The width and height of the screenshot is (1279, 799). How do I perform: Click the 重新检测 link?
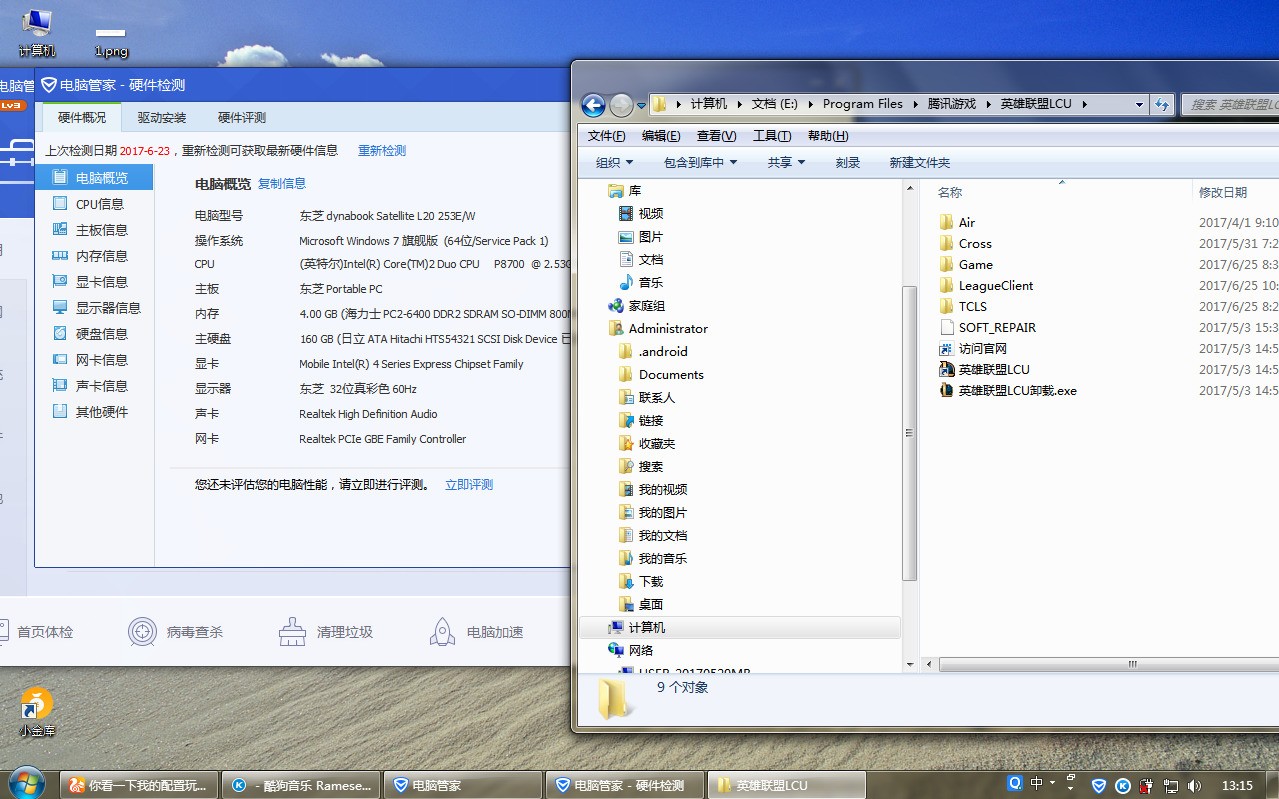pos(382,151)
